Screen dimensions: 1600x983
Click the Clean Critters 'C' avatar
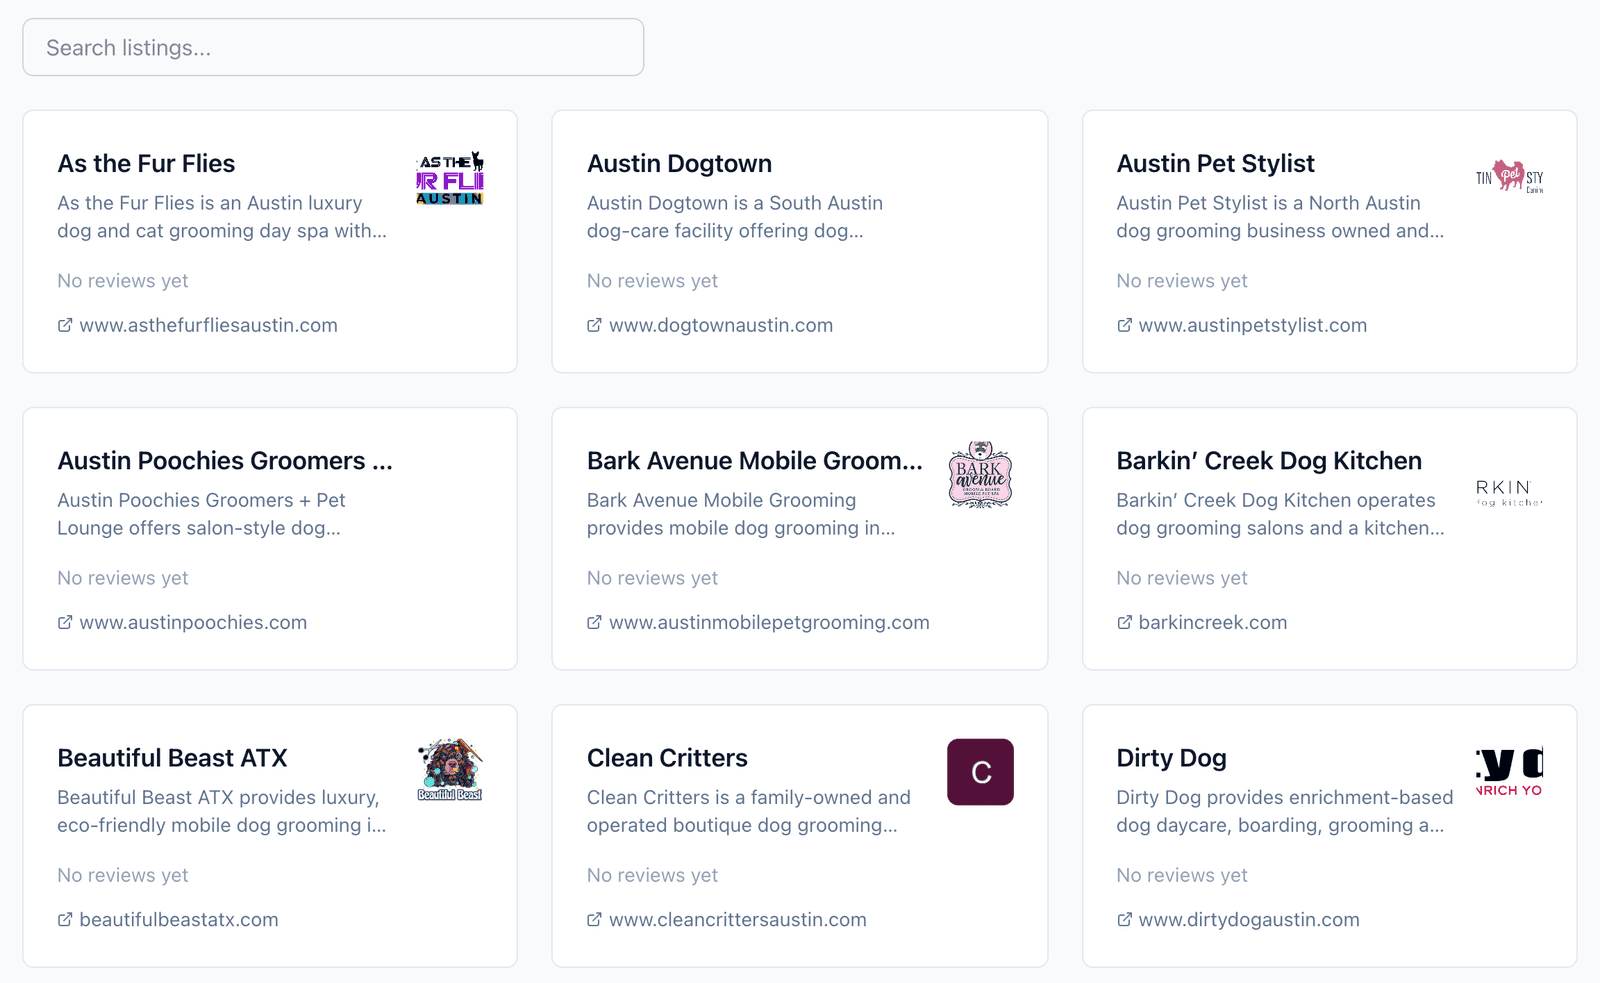coord(980,772)
